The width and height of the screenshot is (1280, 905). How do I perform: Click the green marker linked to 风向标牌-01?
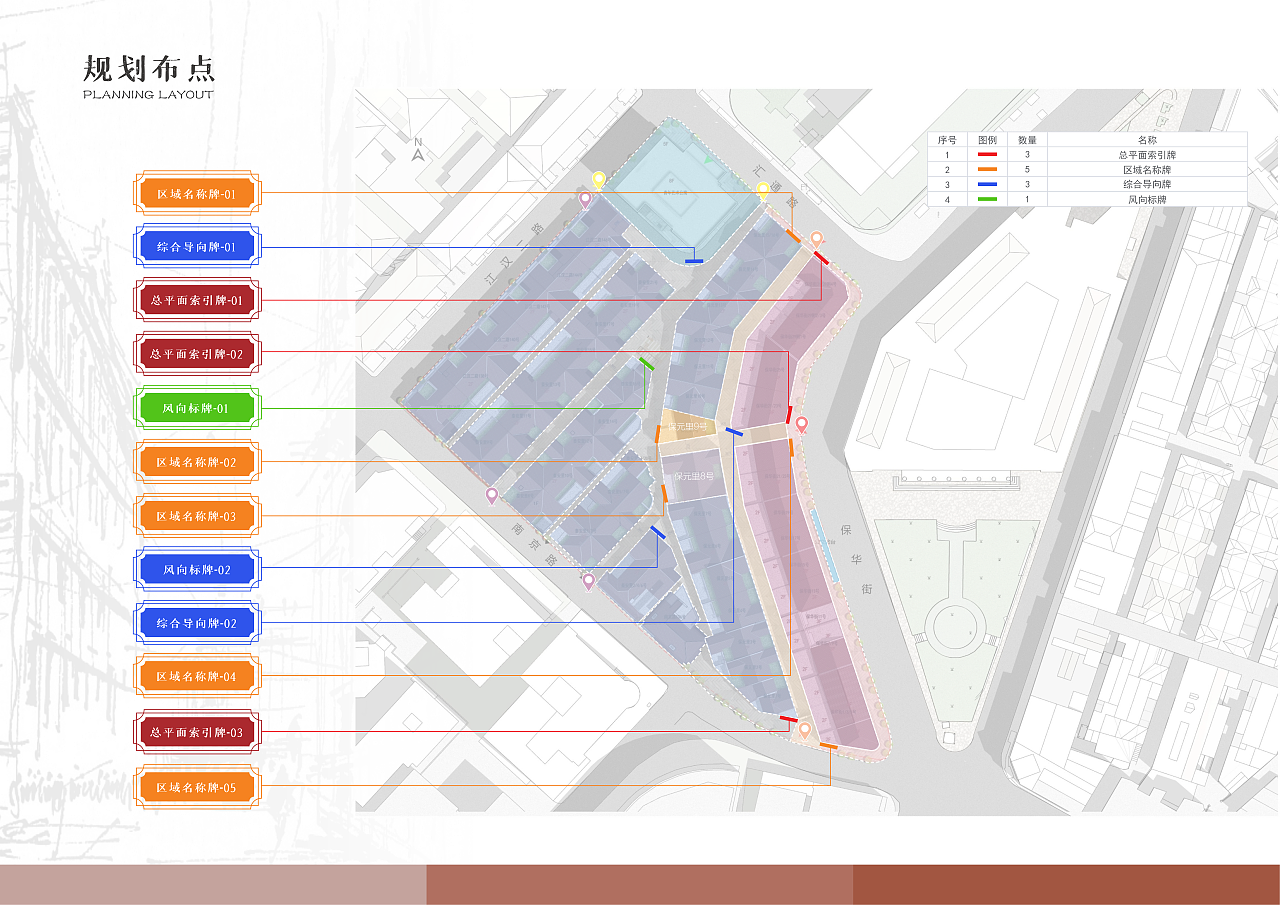tap(647, 365)
